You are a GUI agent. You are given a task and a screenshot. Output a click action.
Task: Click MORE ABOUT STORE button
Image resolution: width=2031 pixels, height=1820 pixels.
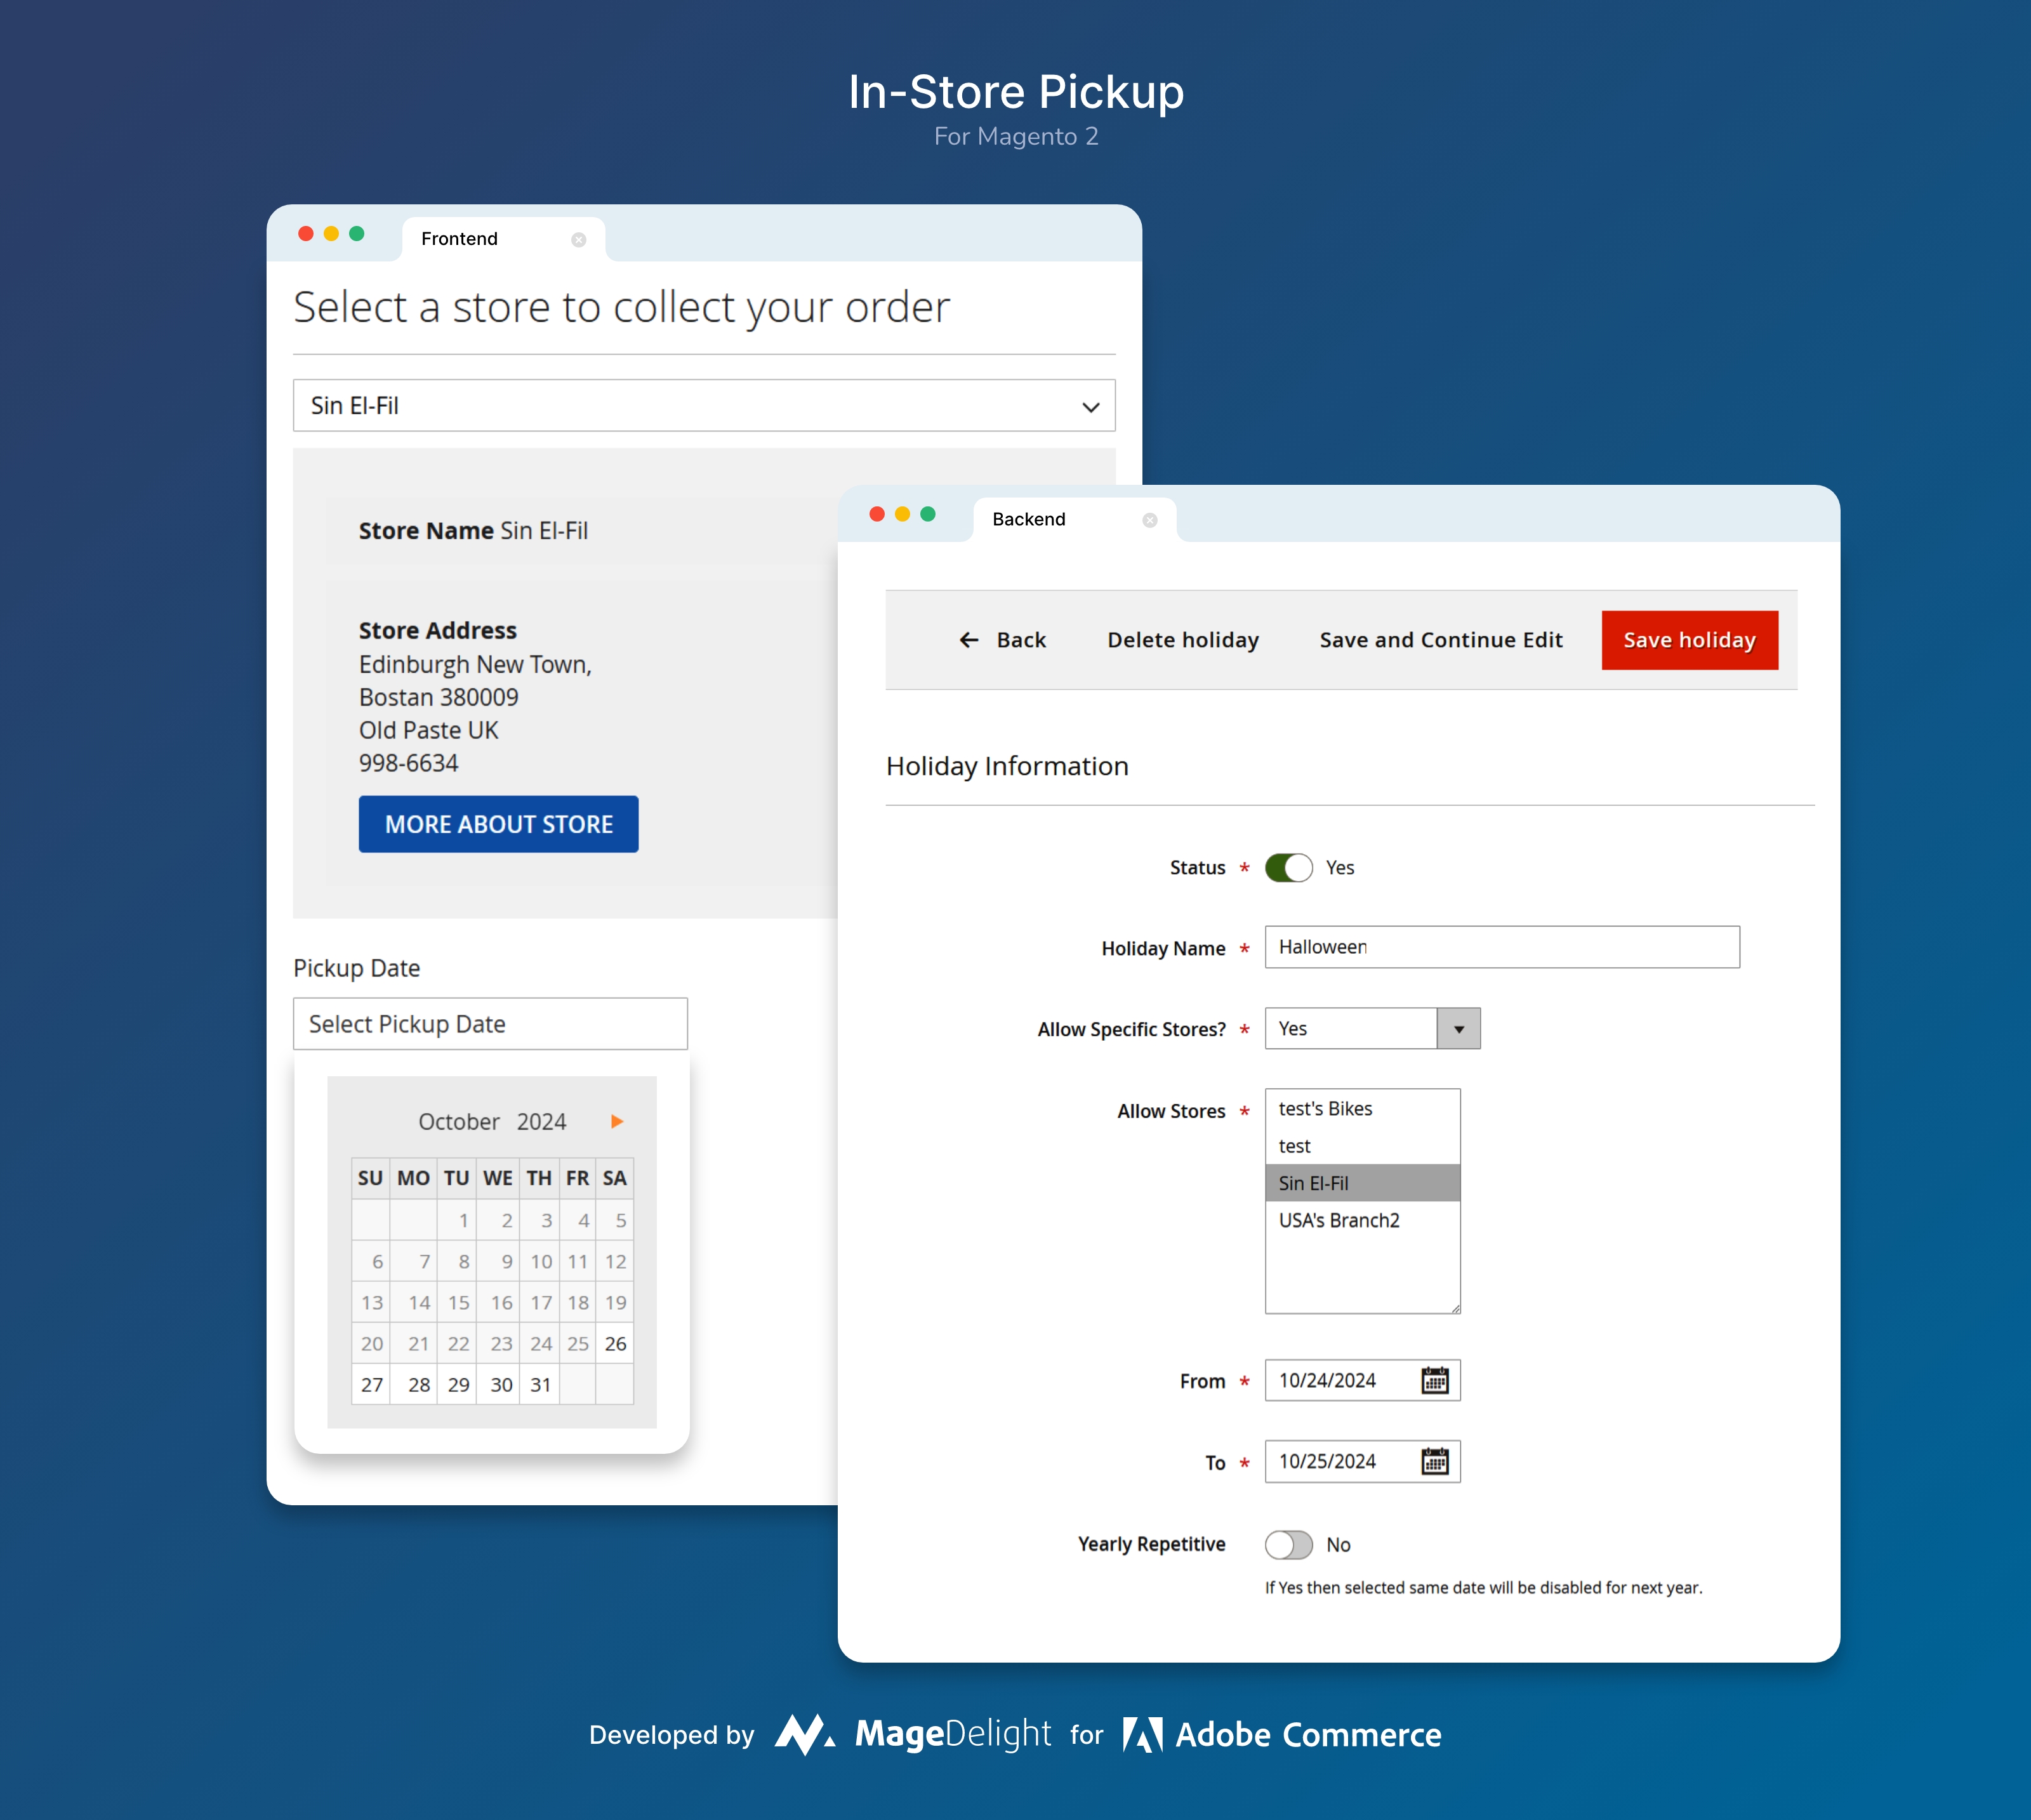tap(497, 824)
